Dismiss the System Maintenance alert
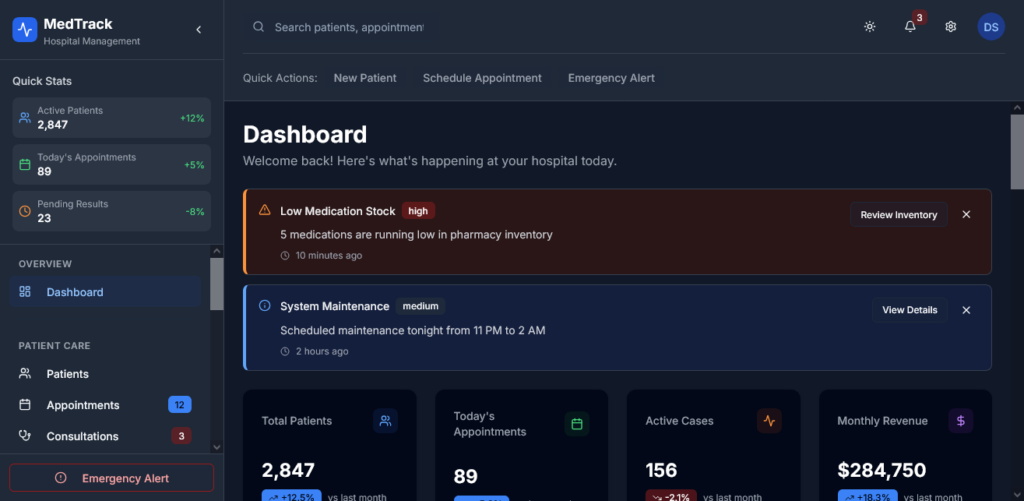Image resolution: width=1024 pixels, height=501 pixels. [966, 310]
